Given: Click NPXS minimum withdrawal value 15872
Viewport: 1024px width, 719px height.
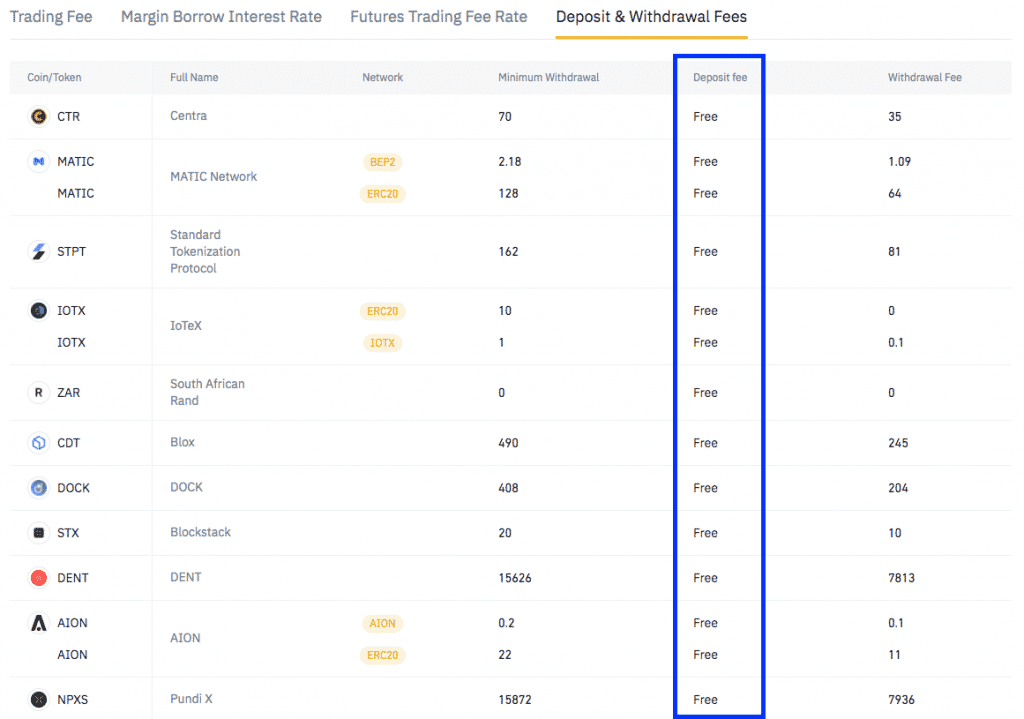Looking at the screenshot, I should pyautogui.click(x=515, y=699).
